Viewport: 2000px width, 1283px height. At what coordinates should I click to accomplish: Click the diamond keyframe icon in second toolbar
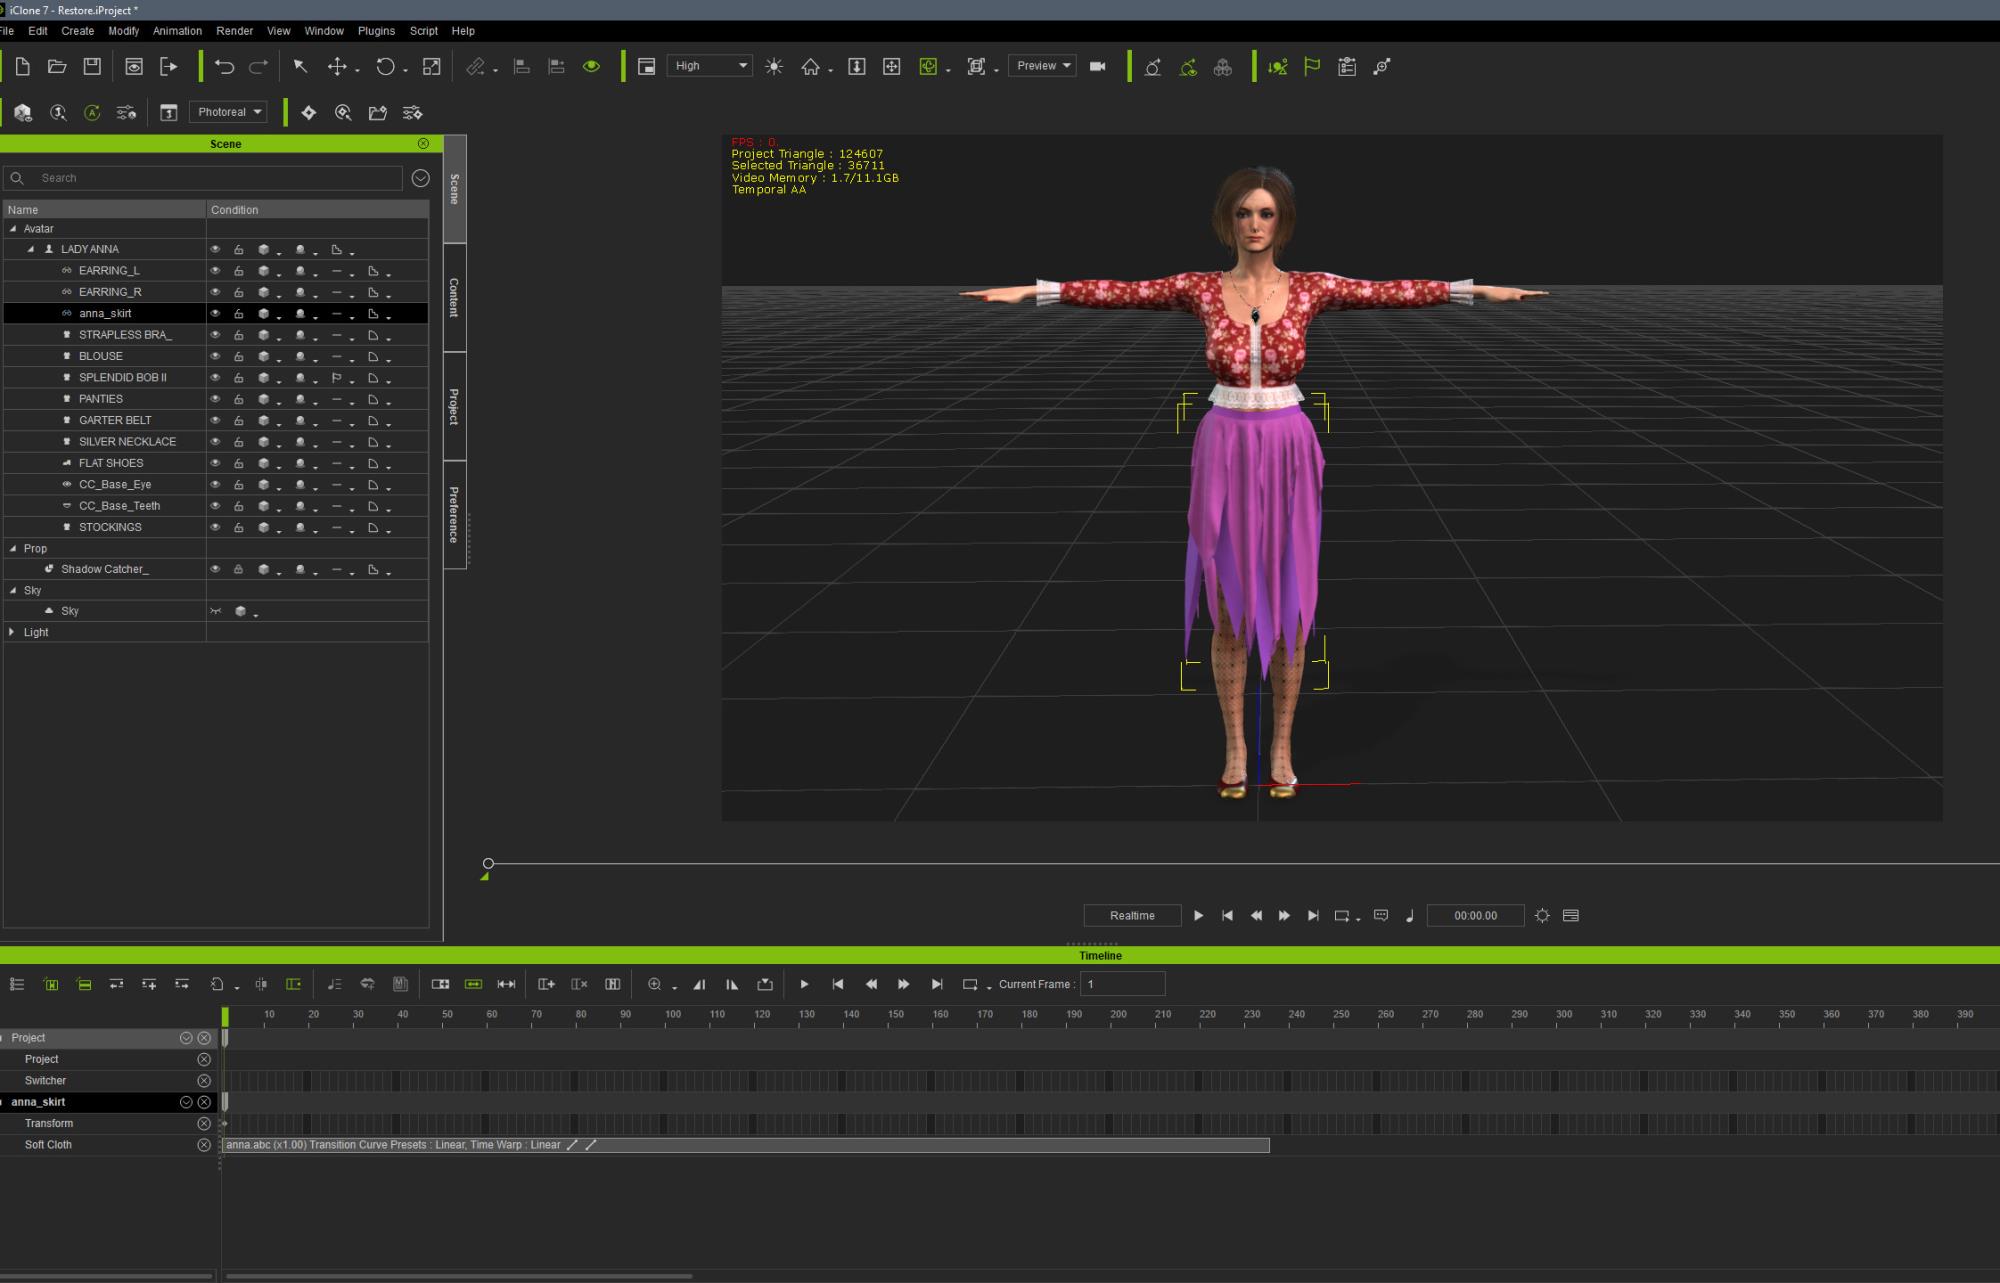tap(308, 113)
